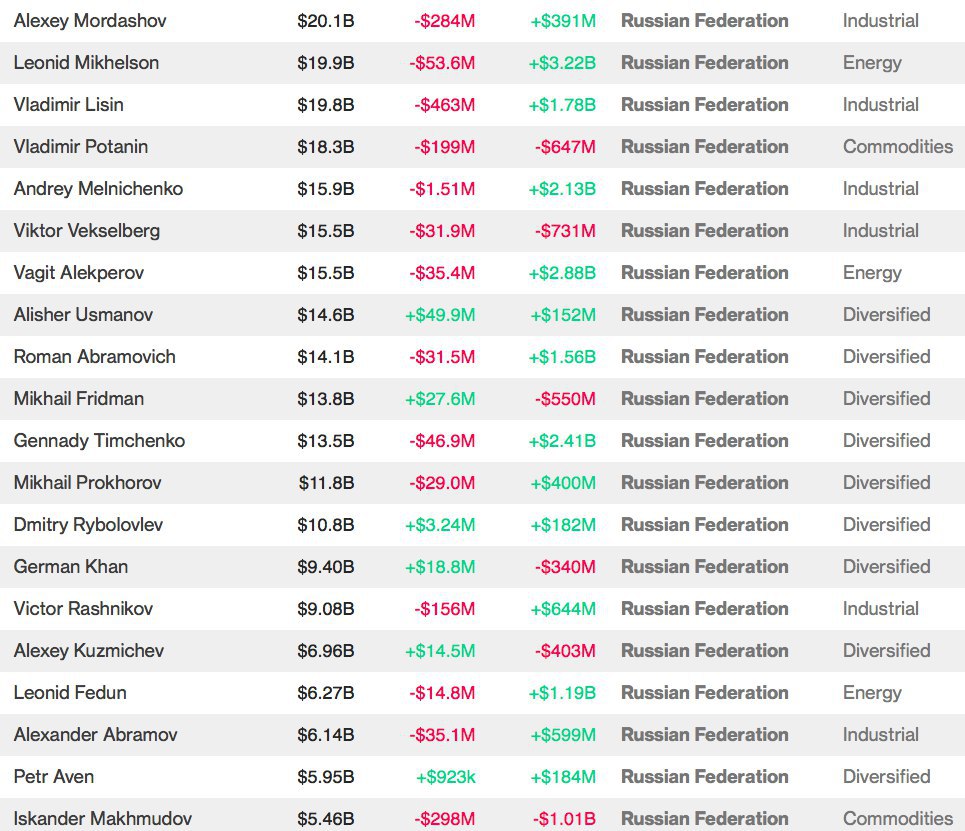Screen dimensions: 965x831
Task: Click Commodities in Vladimir Potanin's row
Action: (x=898, y=147)
